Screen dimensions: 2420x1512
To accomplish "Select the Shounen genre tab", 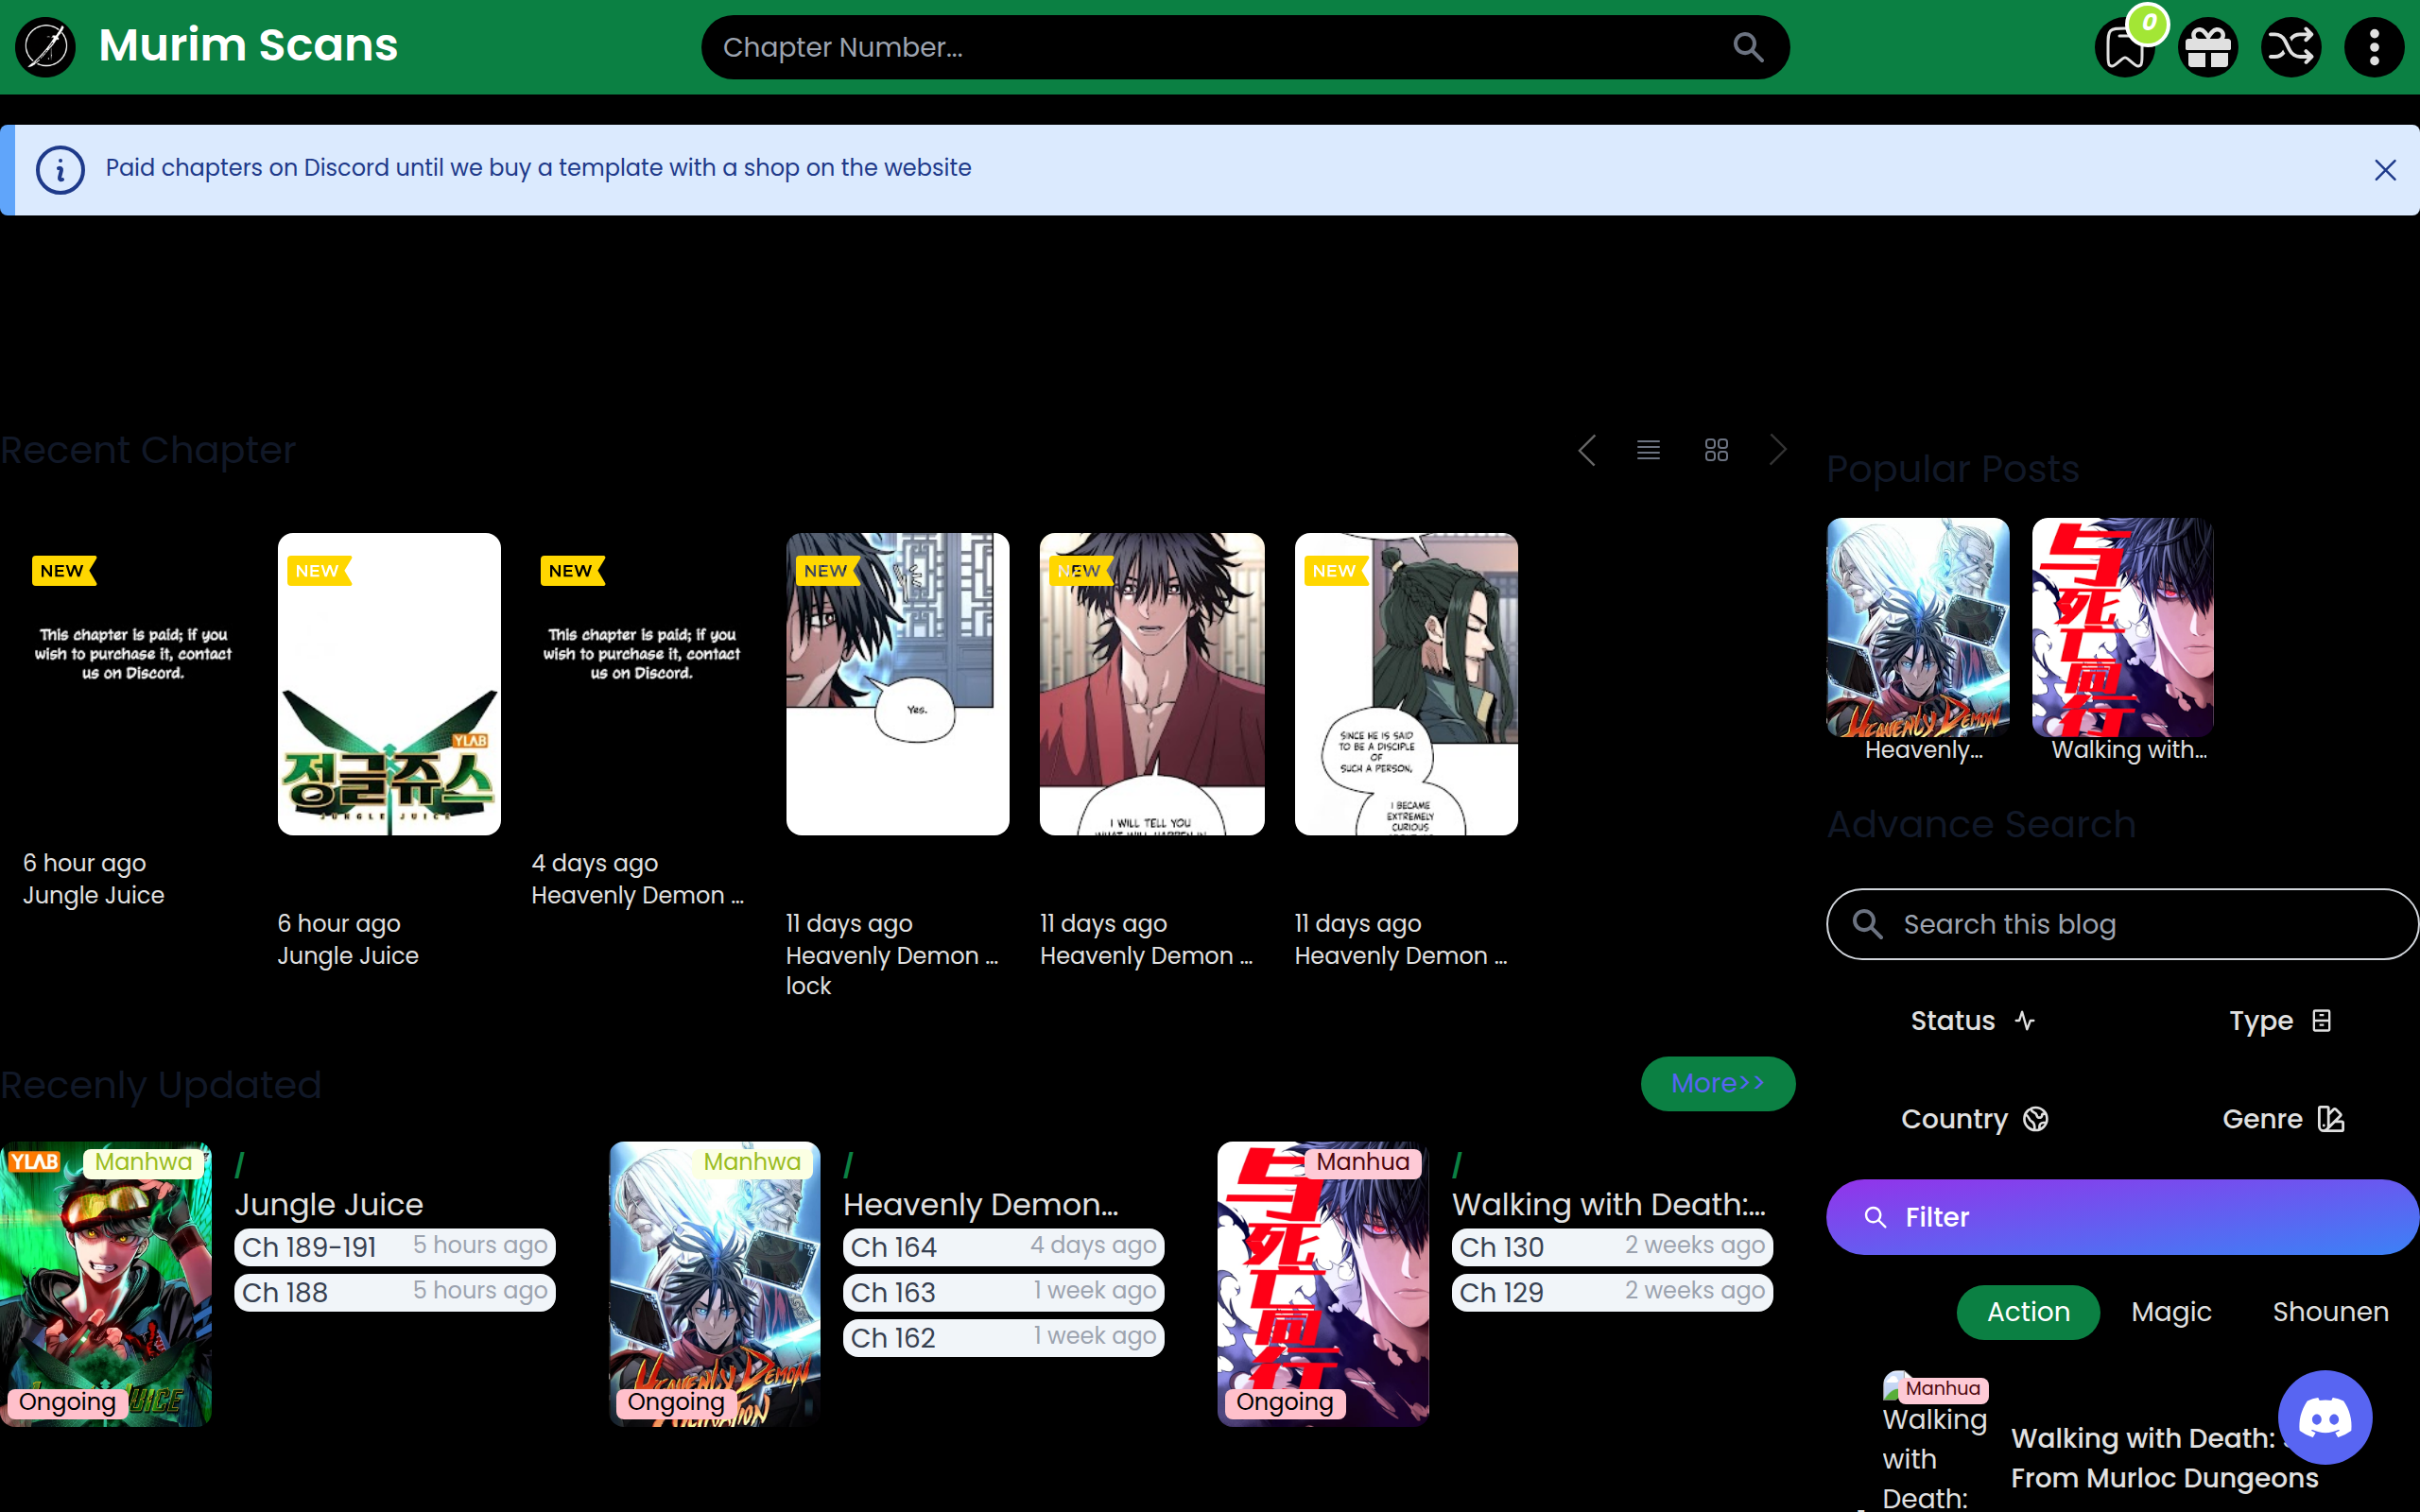I will [x=2330, y=1312].
